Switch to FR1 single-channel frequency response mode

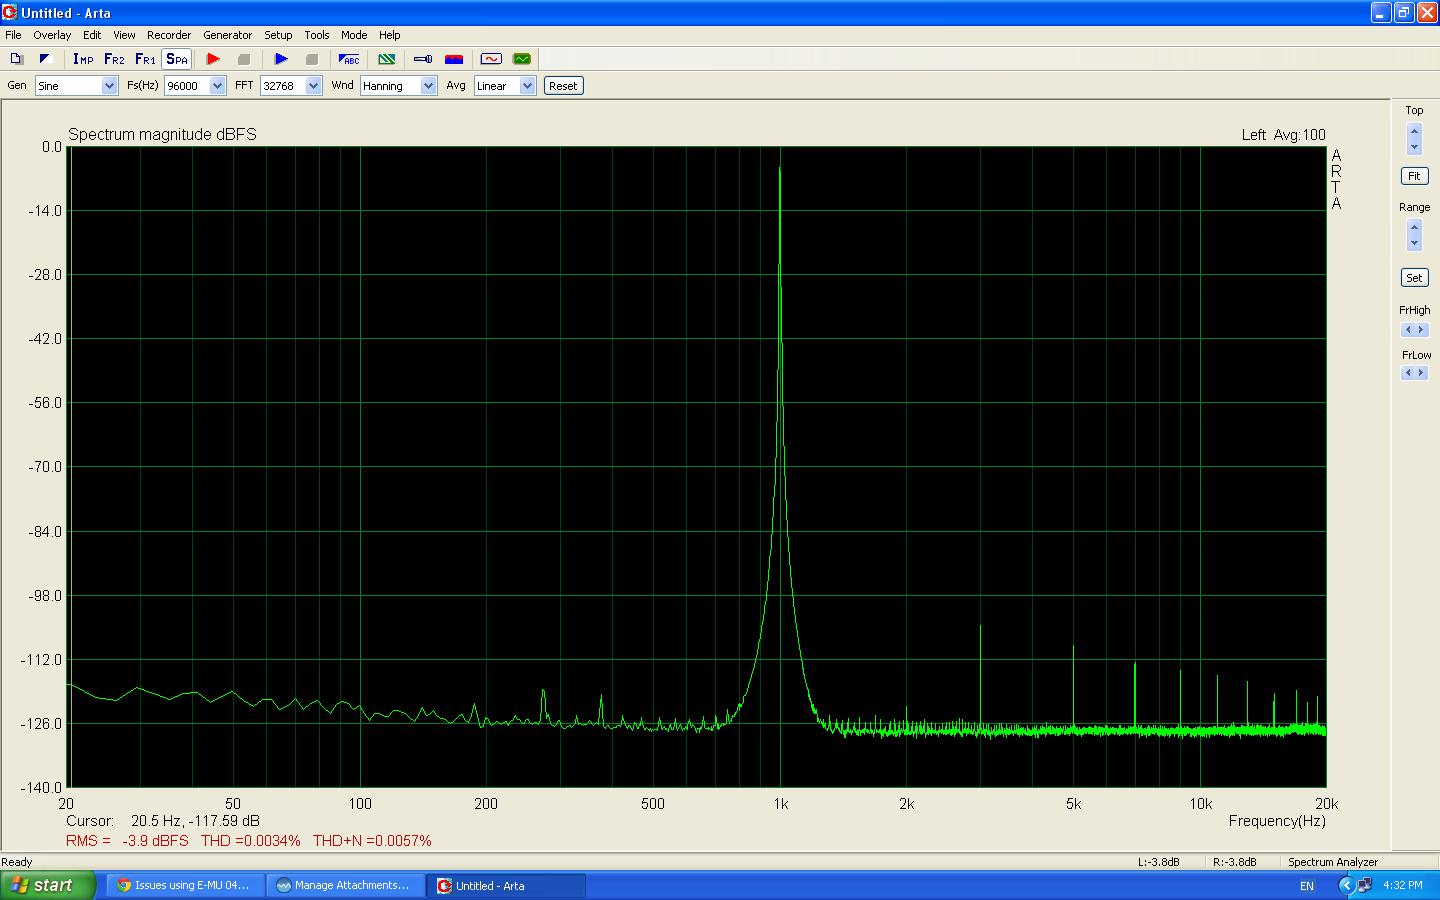coord(145,59)
